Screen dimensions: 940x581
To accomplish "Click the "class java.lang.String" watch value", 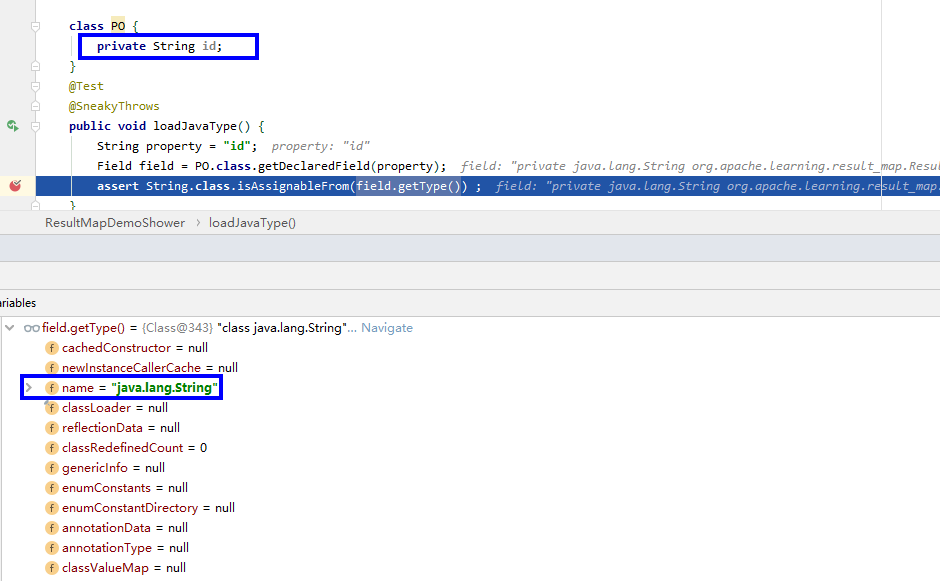I will point(282,328).
